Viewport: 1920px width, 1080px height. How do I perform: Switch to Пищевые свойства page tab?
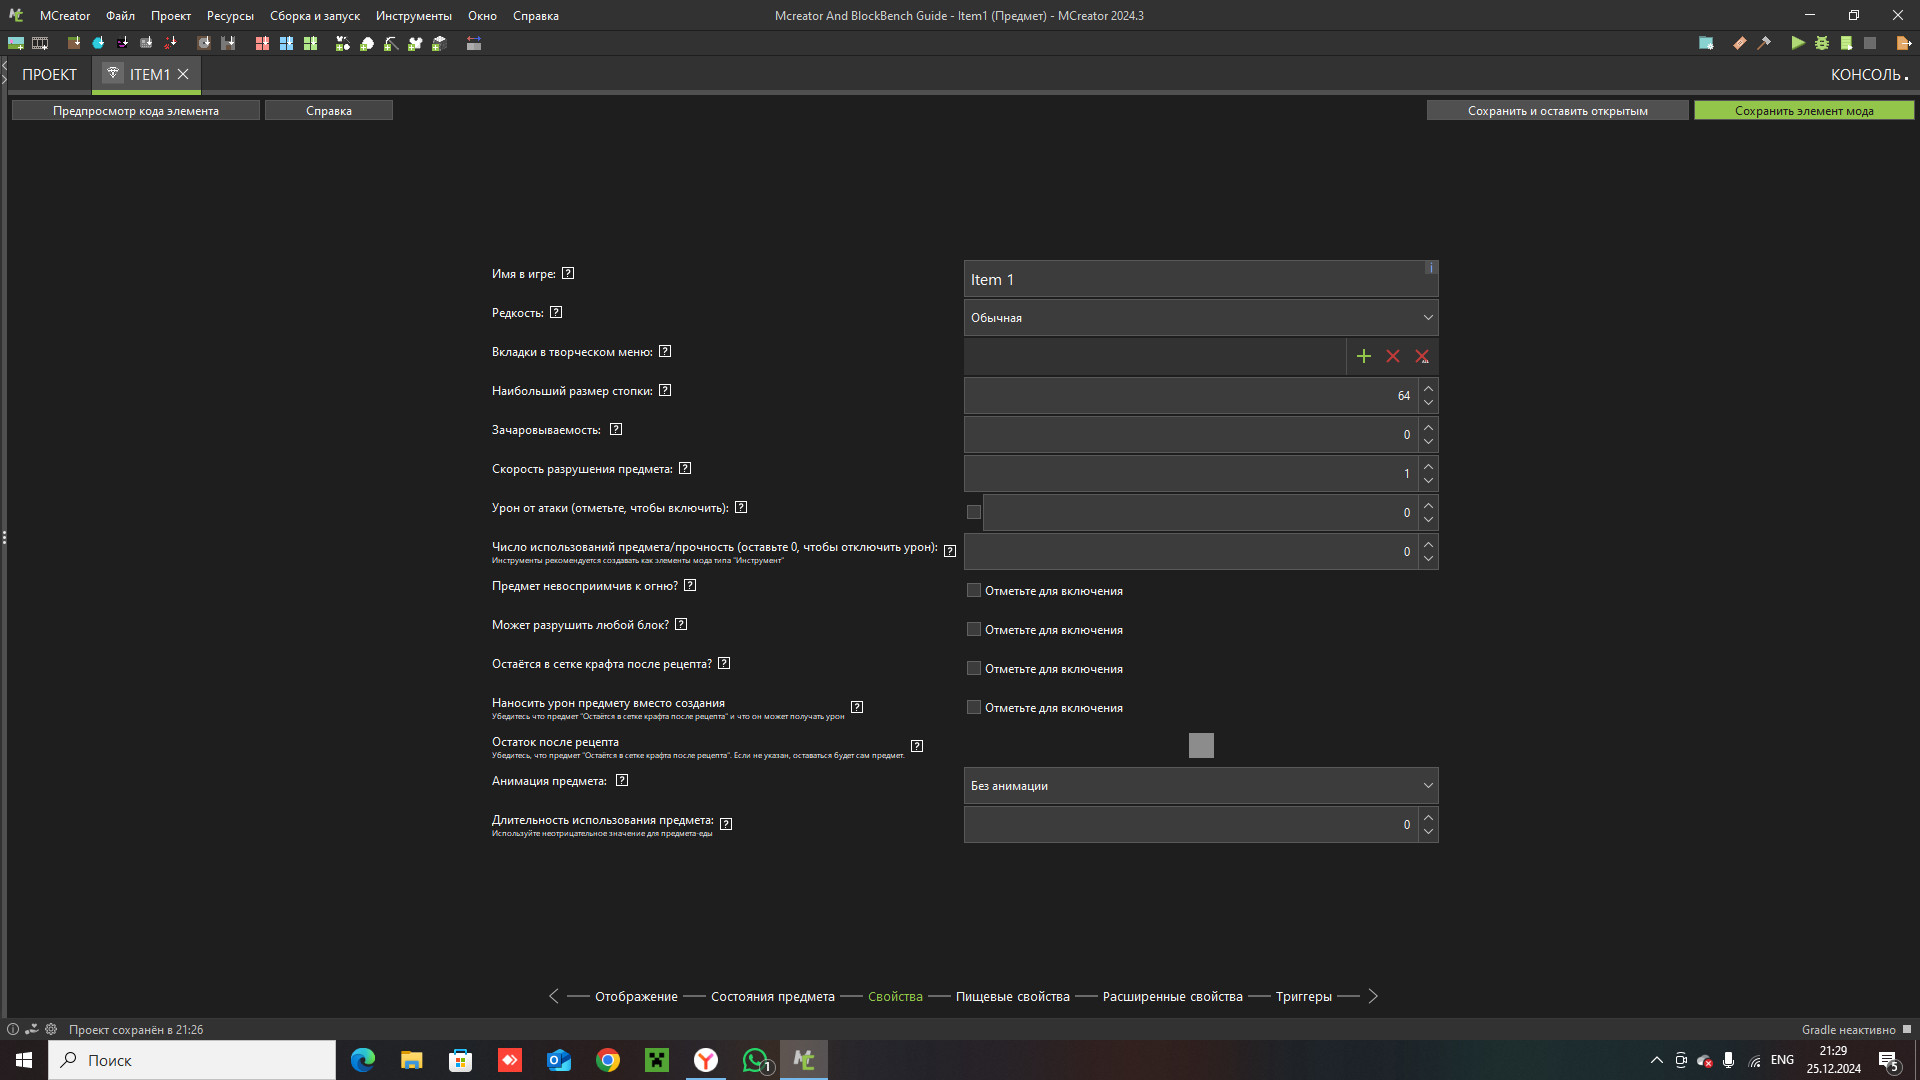click(1012, 996)
